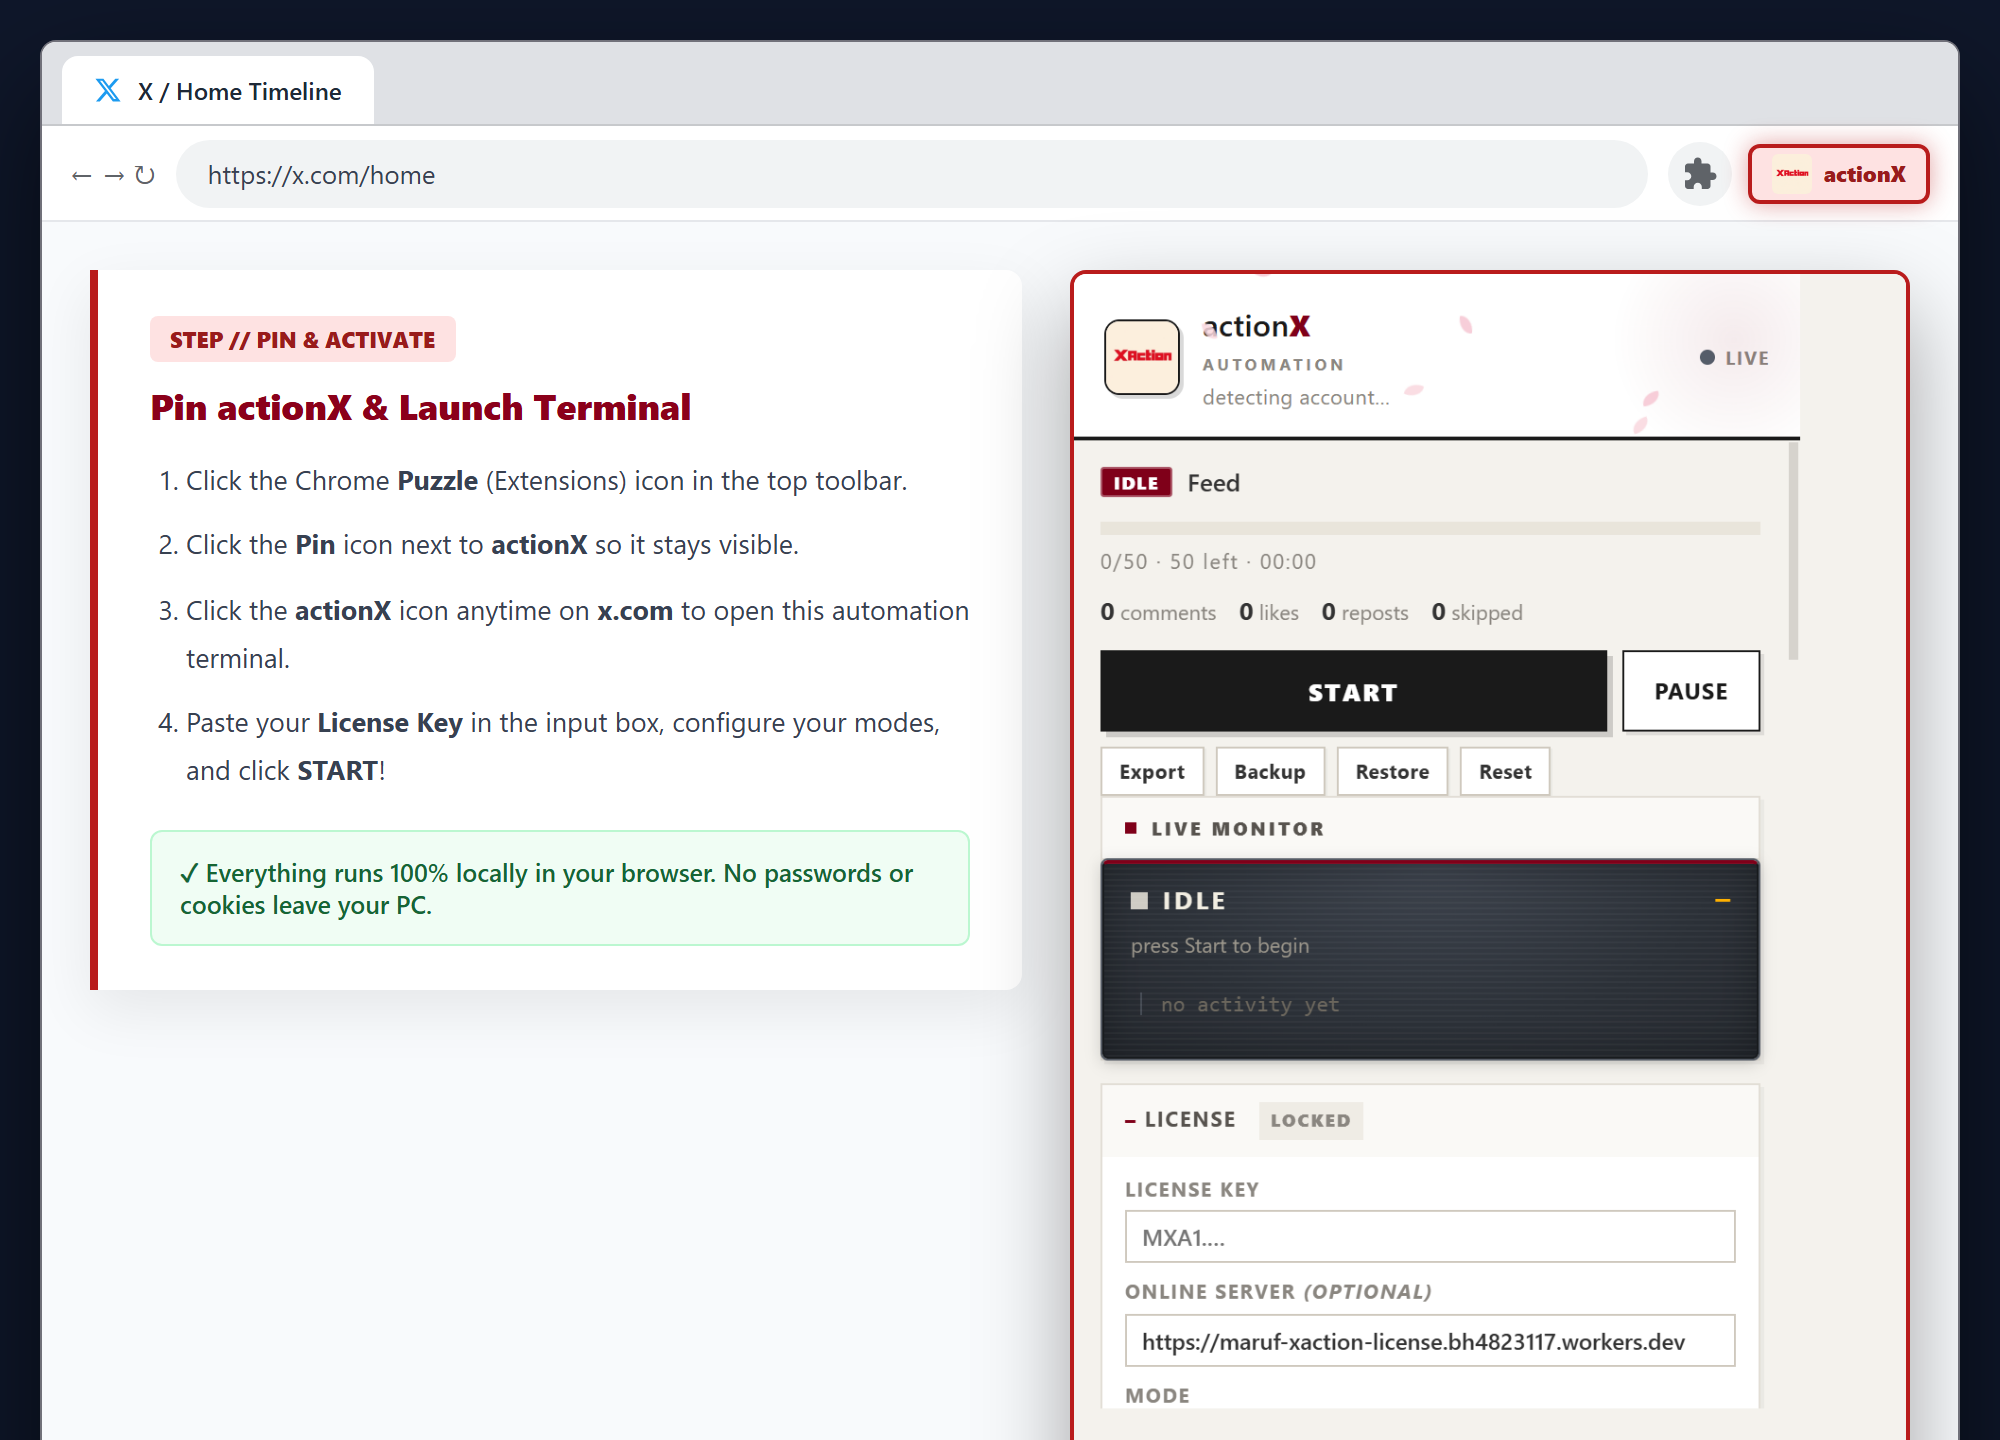The image size is (2000, 1440).
Task: Click the Chrome puzzle Extensions icon
Action: tap(1699, 175)
